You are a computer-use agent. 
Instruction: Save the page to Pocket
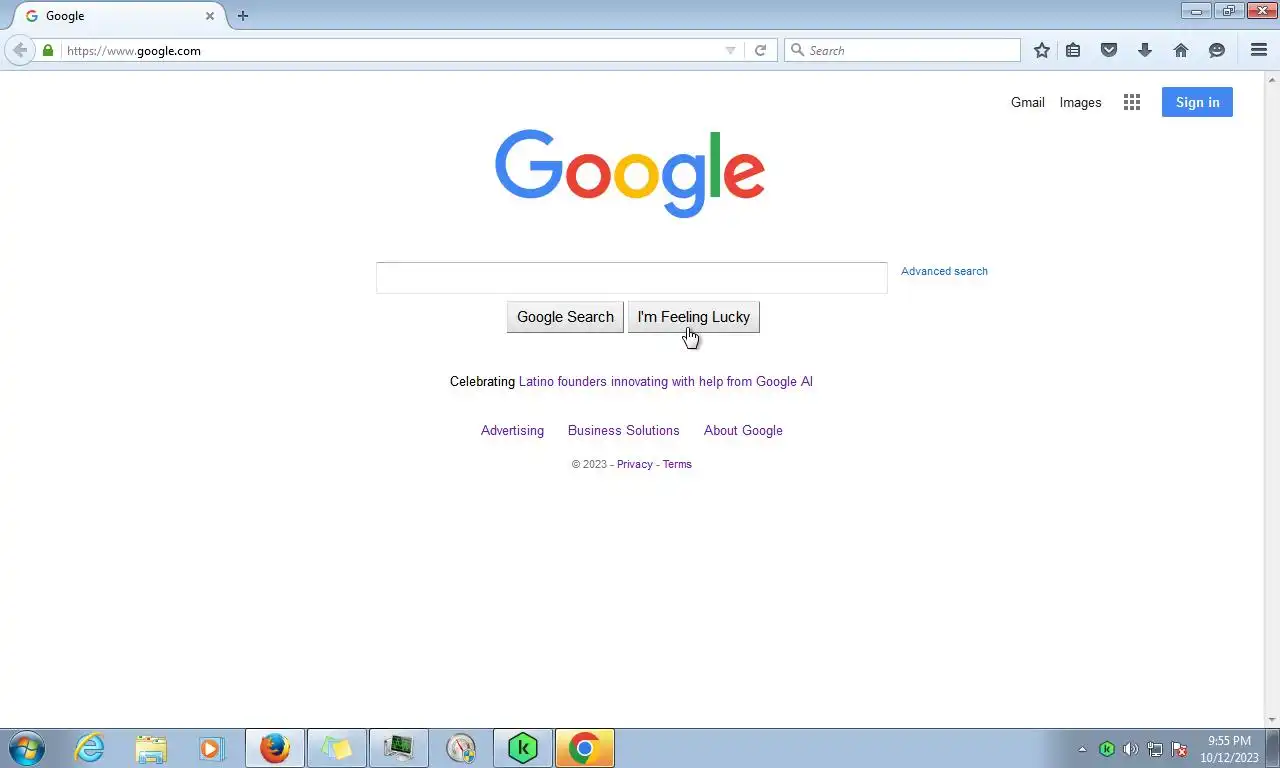(x=1109, y=50)
